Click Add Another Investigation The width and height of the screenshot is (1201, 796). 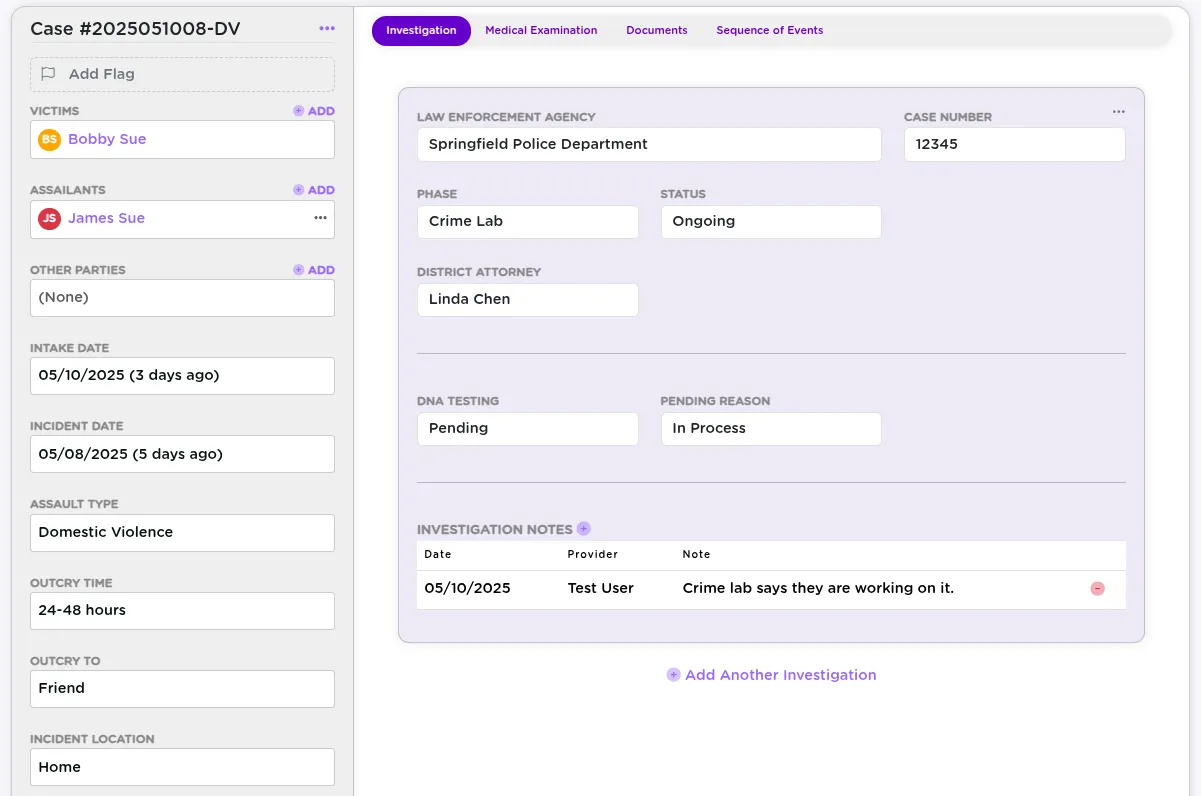(771, 674)
